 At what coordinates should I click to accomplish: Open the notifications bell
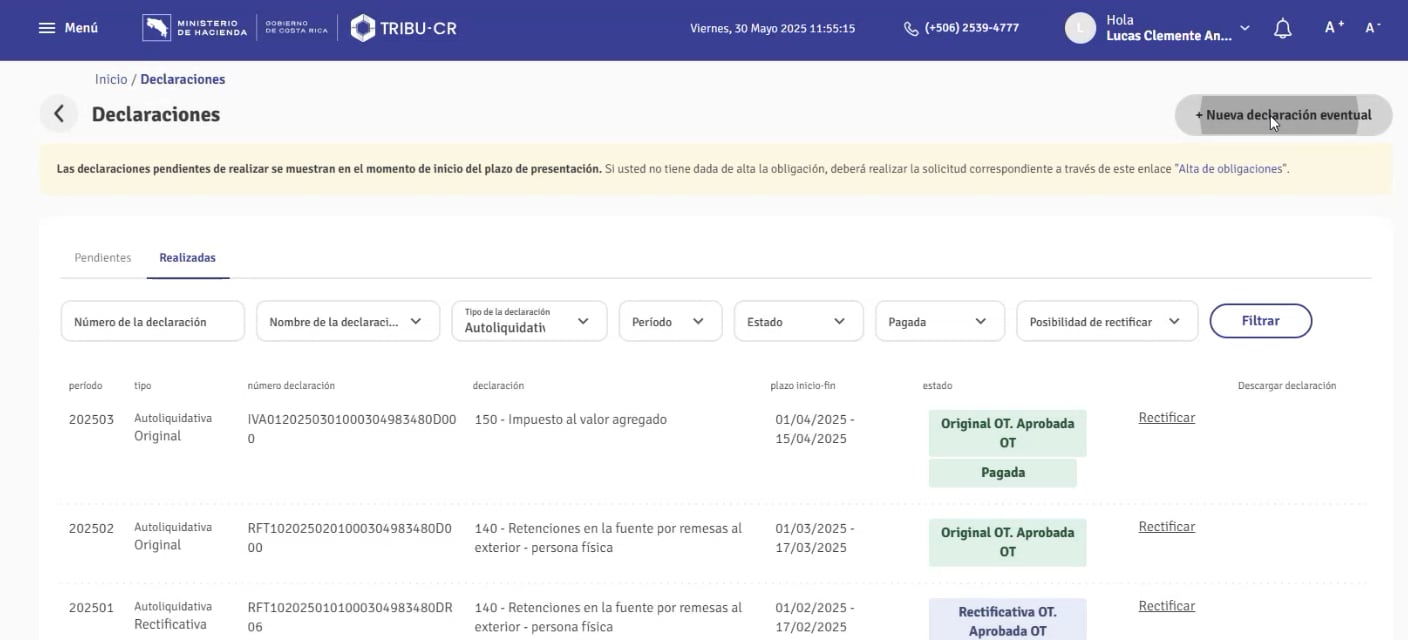[x=1283, y=27]
